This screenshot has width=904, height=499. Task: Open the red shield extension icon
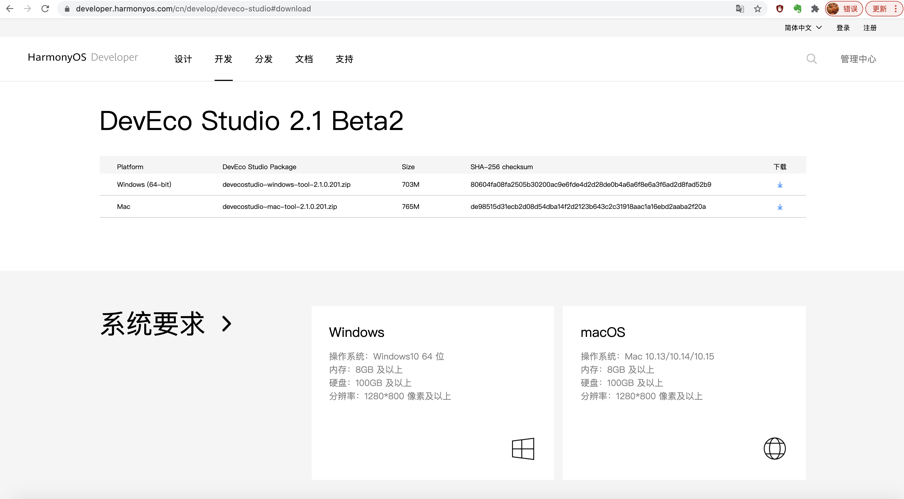point(779,9)
